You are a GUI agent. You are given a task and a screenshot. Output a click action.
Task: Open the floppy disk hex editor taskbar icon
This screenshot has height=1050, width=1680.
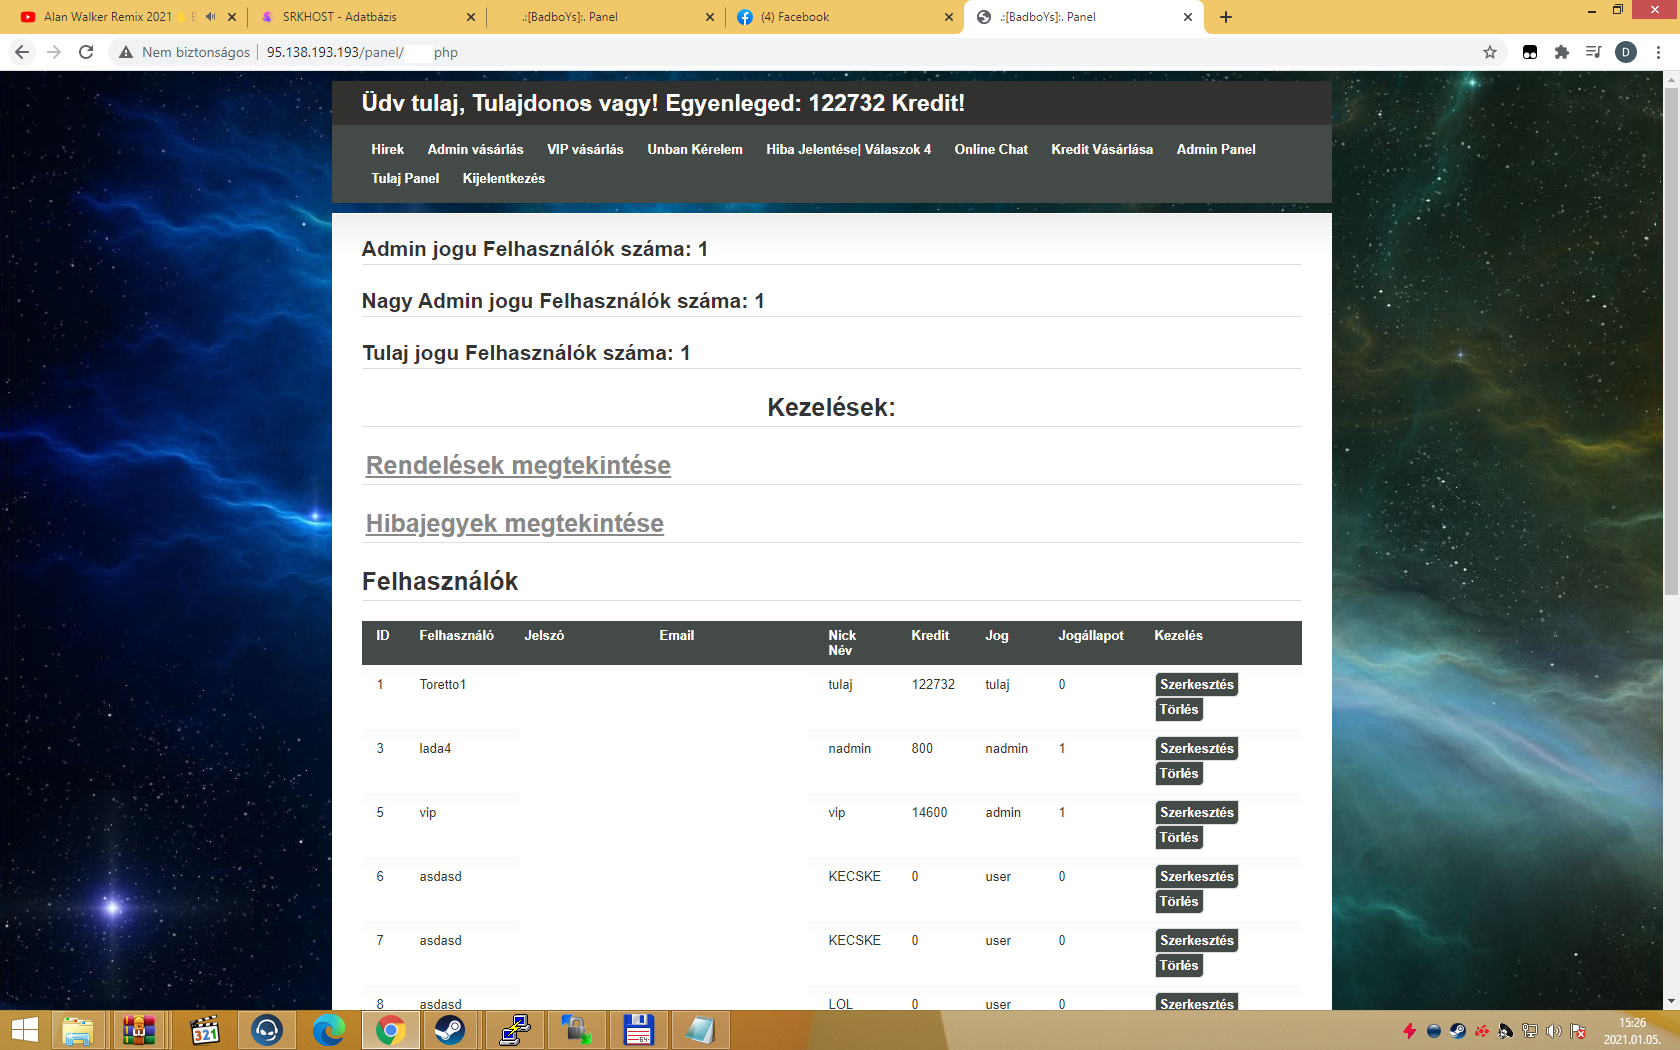pyautogui.click(x=638, y=1030)
